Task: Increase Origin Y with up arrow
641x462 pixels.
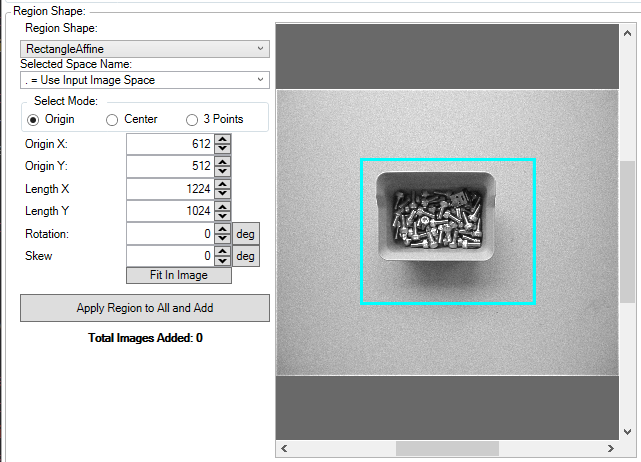Action: point(222,161)
